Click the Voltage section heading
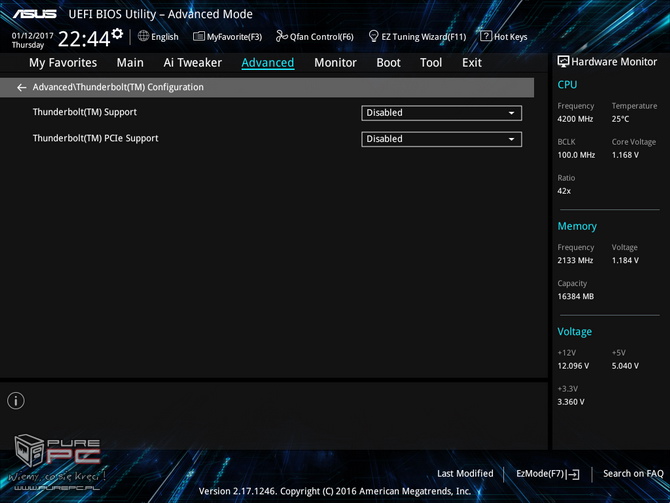 pyautogui.click(x=574, y=332)
